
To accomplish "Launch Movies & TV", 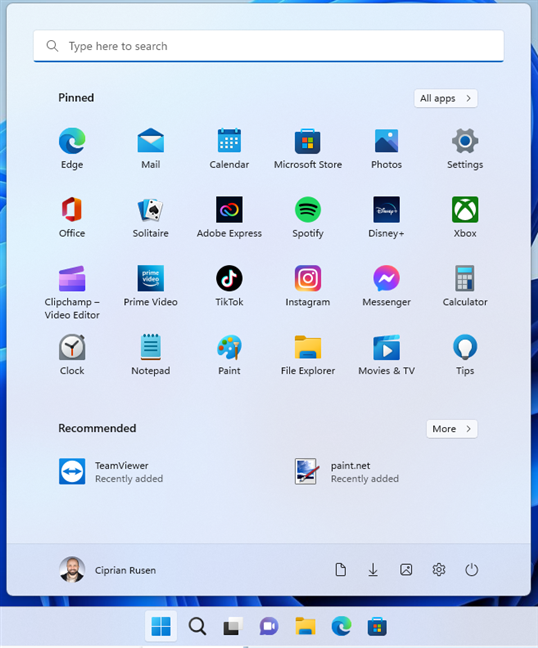I will [x=386, y=355].
